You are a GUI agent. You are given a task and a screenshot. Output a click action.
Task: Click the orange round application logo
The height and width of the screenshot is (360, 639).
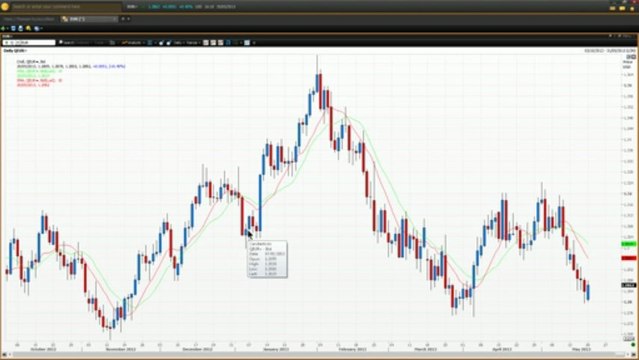tap(5, 7)
